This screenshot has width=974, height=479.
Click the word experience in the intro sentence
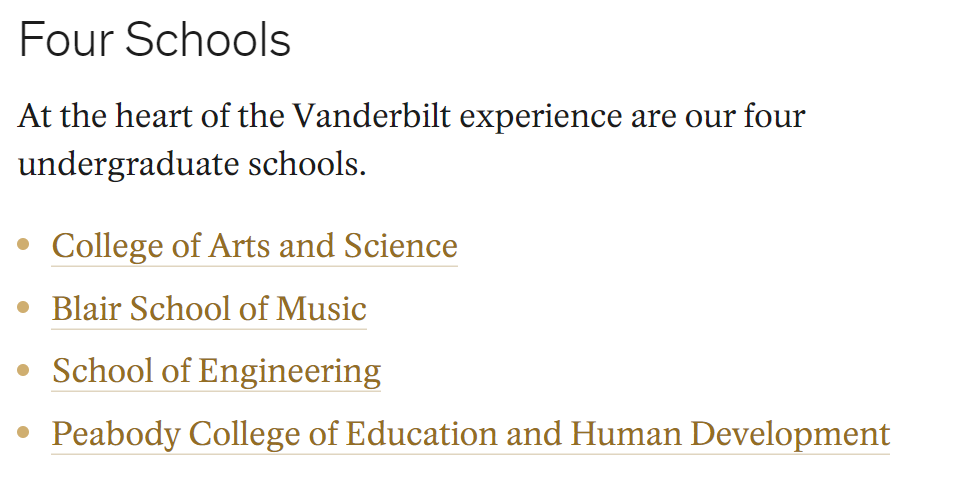pos(540,117)
